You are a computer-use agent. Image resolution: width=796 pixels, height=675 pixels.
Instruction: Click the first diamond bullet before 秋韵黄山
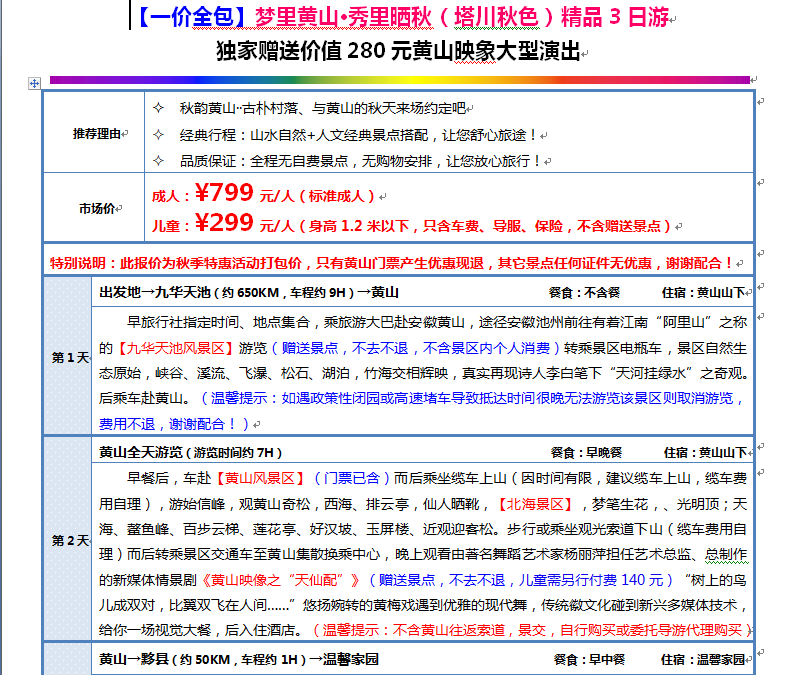coord(157,108)
